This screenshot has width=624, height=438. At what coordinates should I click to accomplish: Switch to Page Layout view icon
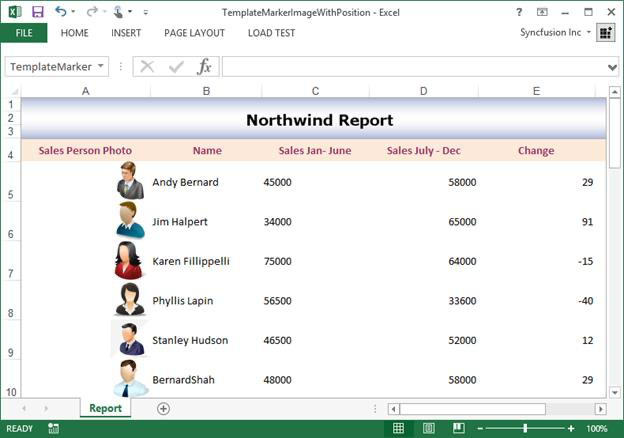pos(428,429)
